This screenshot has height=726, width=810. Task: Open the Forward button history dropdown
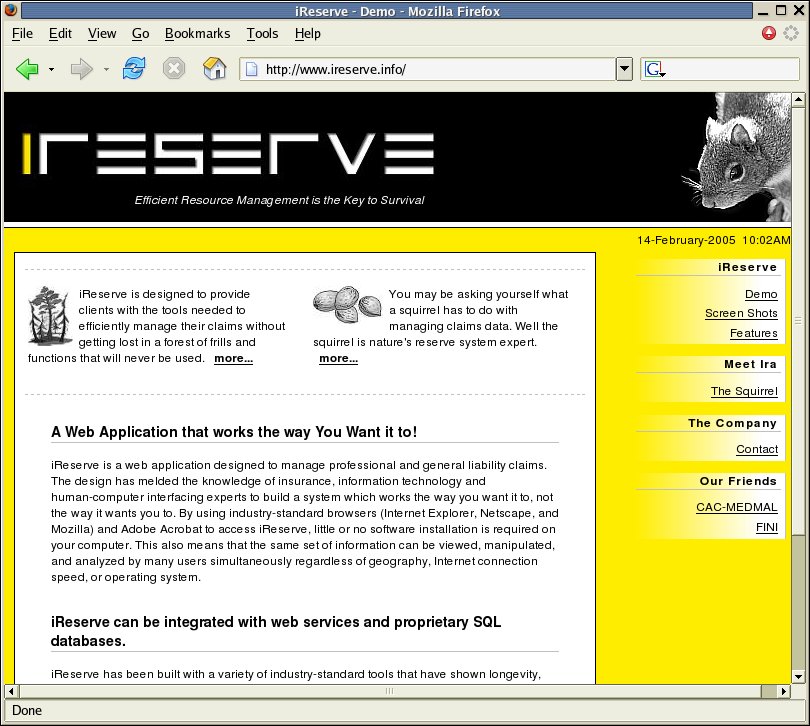click(106, 69)
